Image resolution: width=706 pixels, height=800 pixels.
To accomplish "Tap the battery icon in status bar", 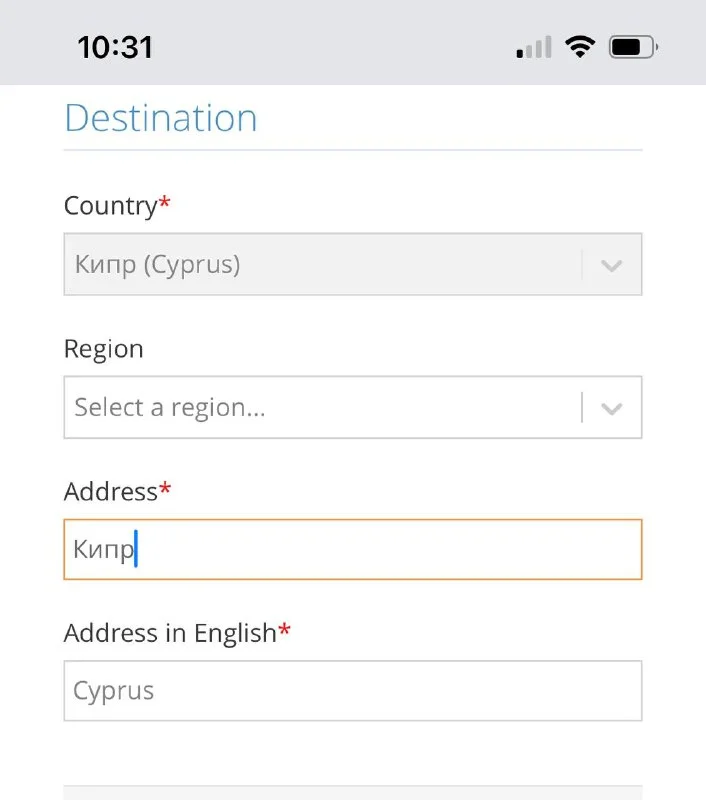I will 633,46.
